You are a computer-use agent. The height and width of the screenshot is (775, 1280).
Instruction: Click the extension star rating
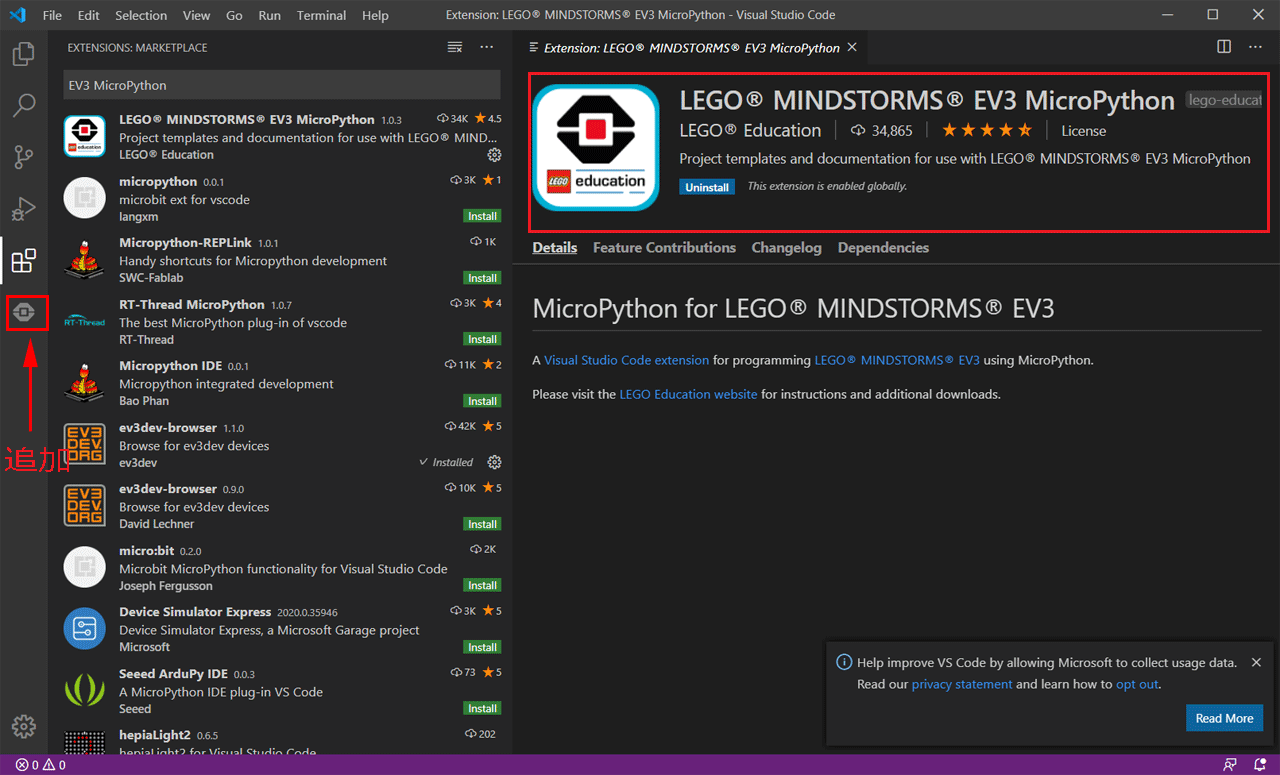[986, 131]
